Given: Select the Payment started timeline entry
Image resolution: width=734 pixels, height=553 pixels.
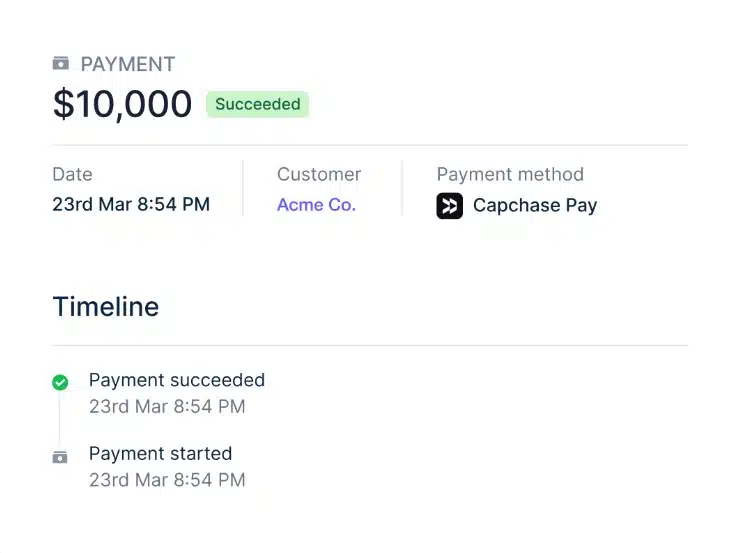Looking at the screenshot, I should pyautogui.click(x=160, y=454).
